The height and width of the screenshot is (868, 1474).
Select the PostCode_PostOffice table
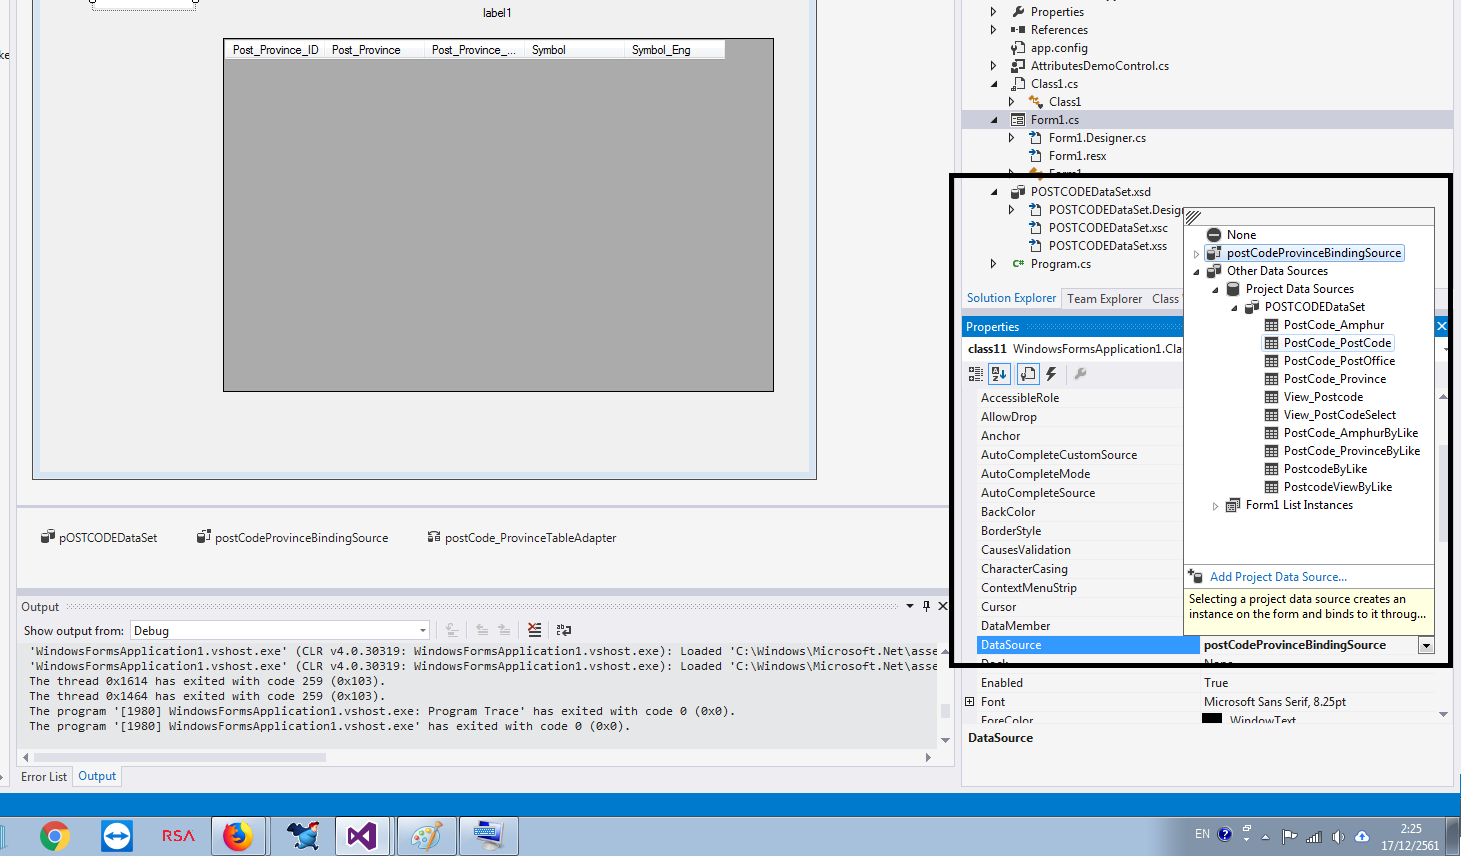pos(1339,361)
